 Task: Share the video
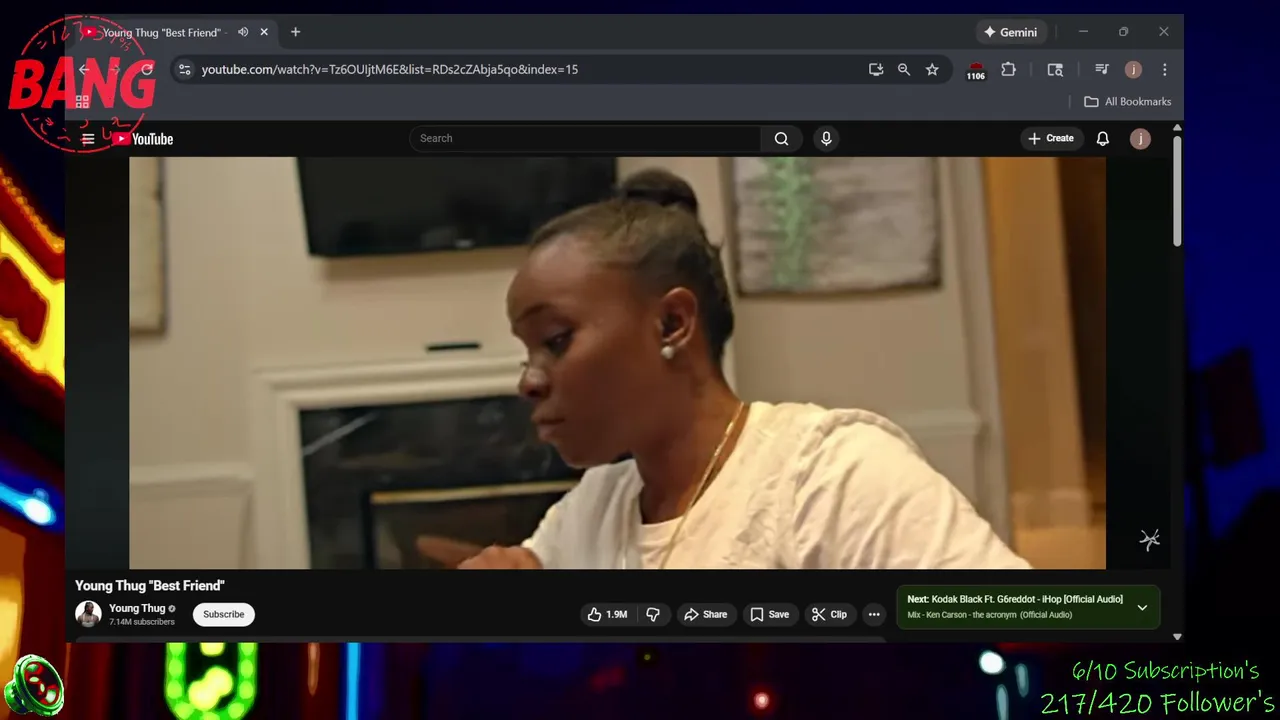click(x=705, y=614)
